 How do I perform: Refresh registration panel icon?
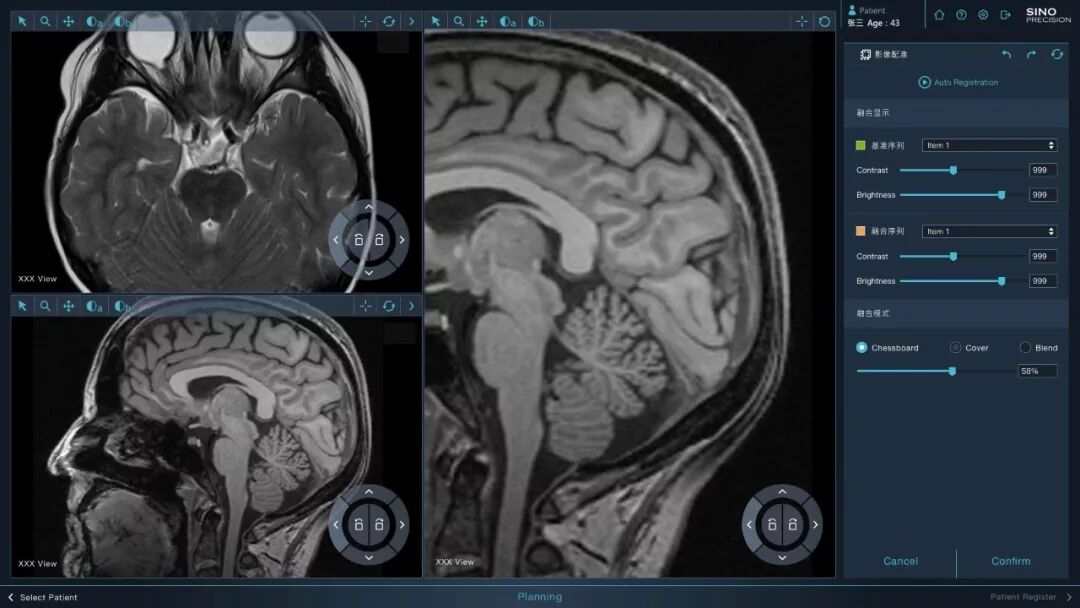click(x=1057, y=54)
